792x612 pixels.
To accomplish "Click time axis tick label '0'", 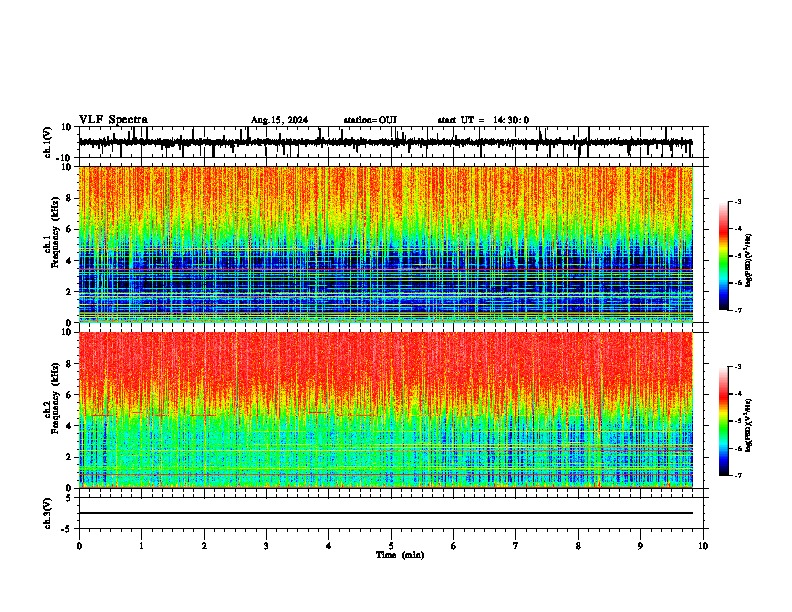I will click(79, 546).
